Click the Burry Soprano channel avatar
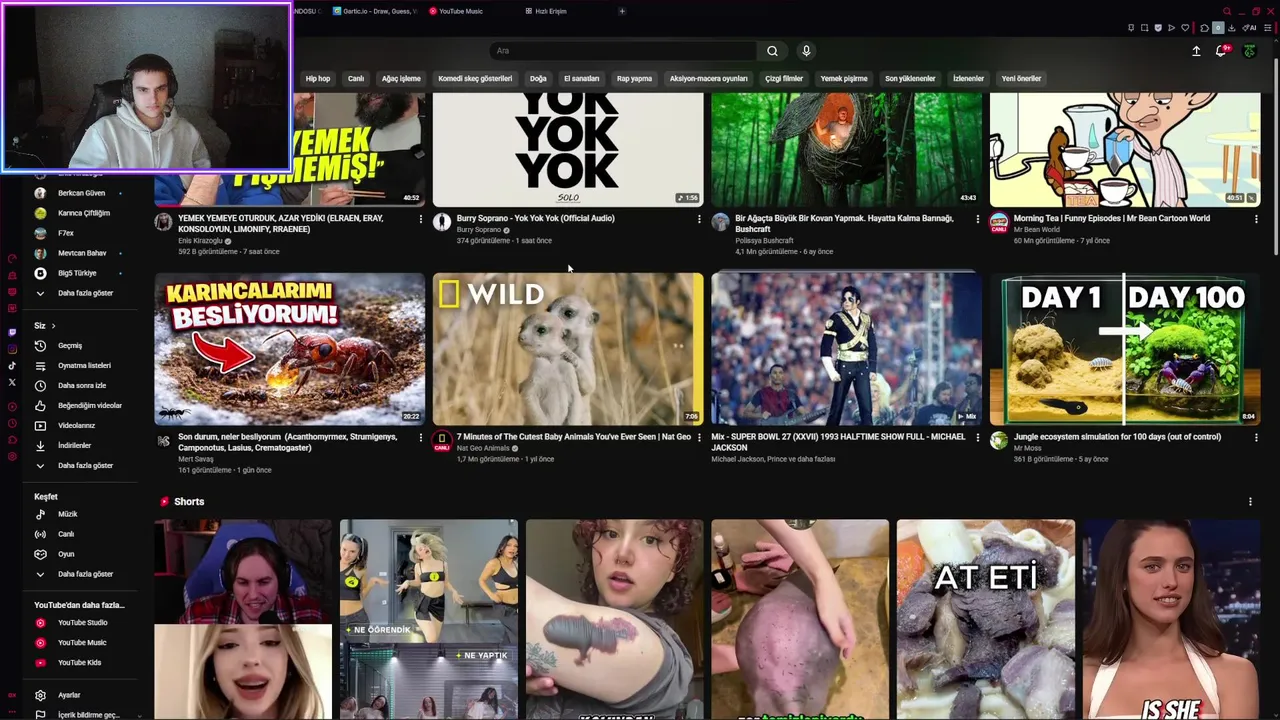 click(442, 222)
